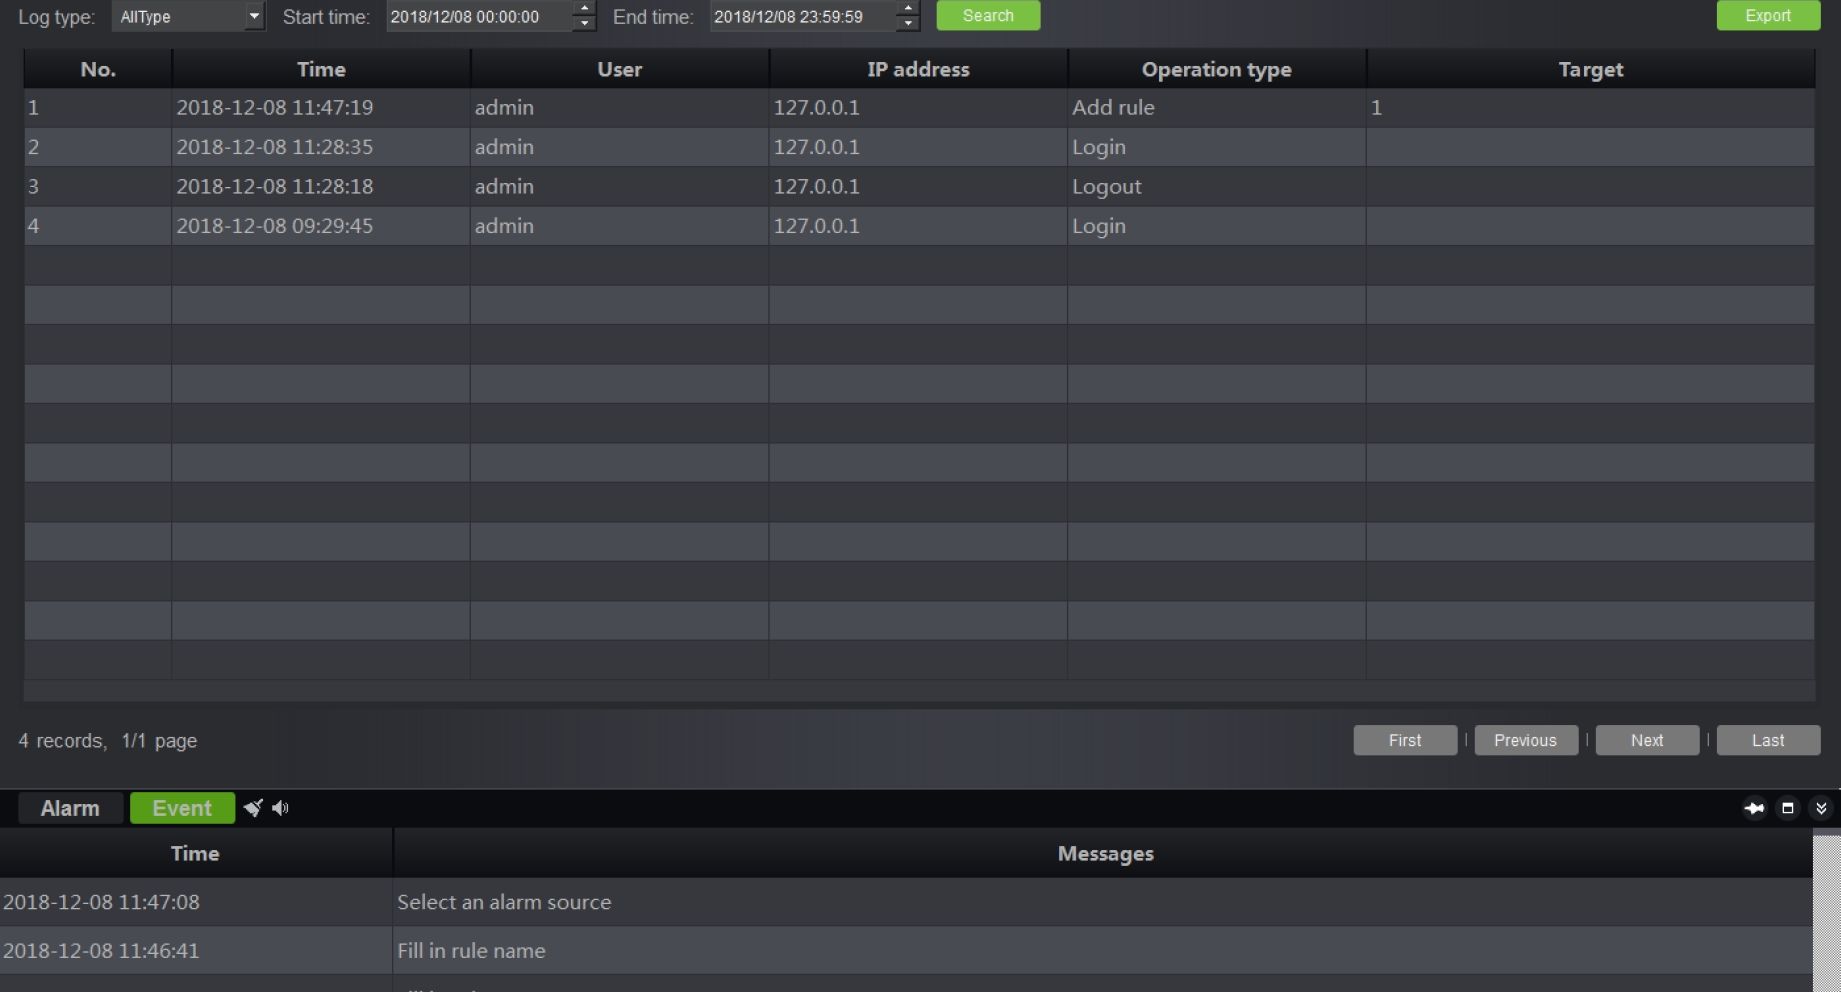Decrease Start time with down arrow
The height and width of the screenshot is (992, 1841).
[585, 23]
